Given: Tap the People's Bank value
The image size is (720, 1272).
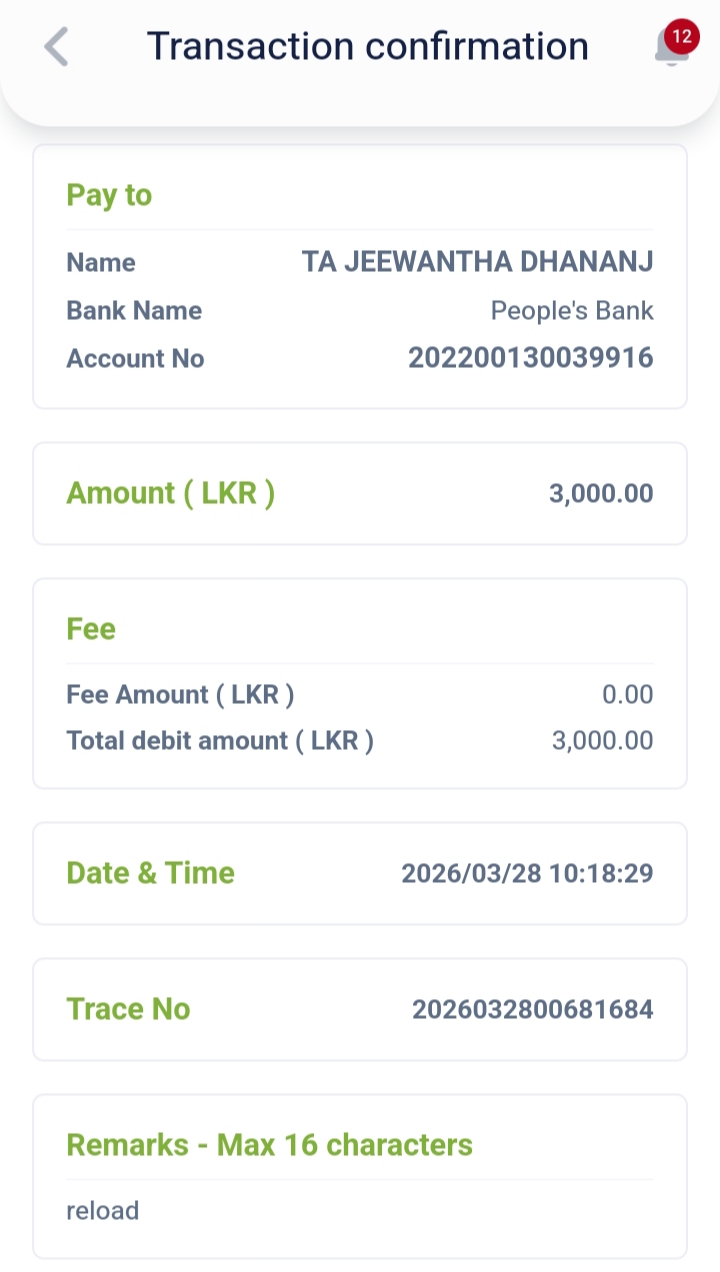Looking at the screenshot, I should click(571, 310).
